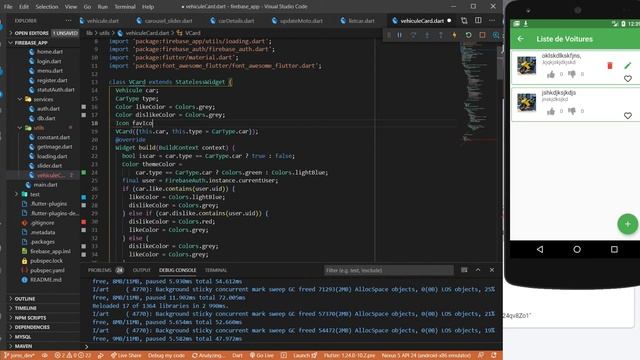
Task: Edit the first car with green pencil
Action: pos(628,65)
